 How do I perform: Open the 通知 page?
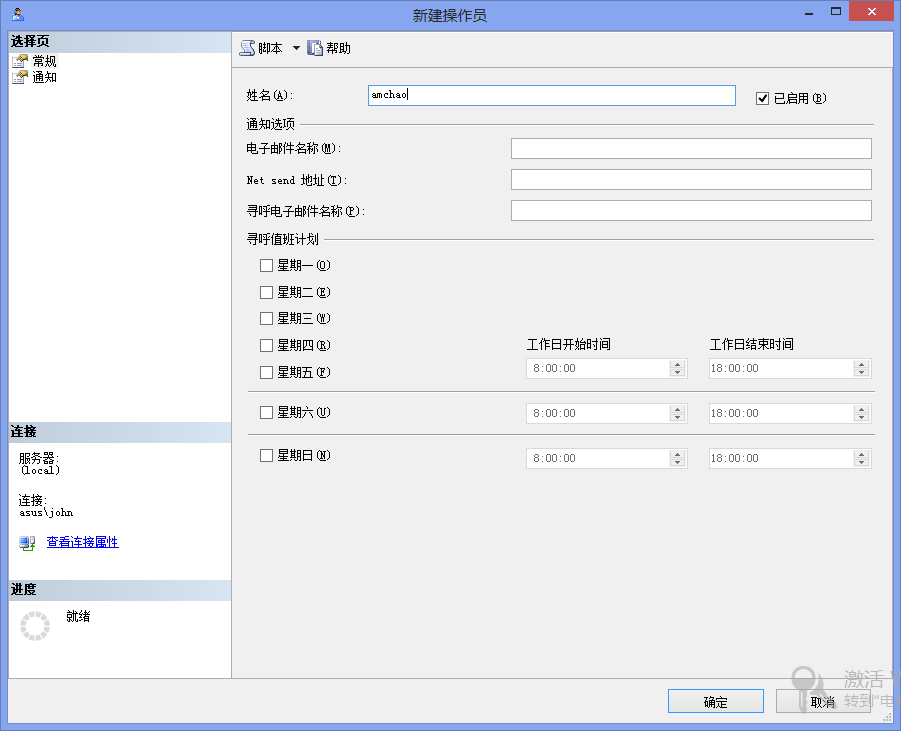click(45, 77)
